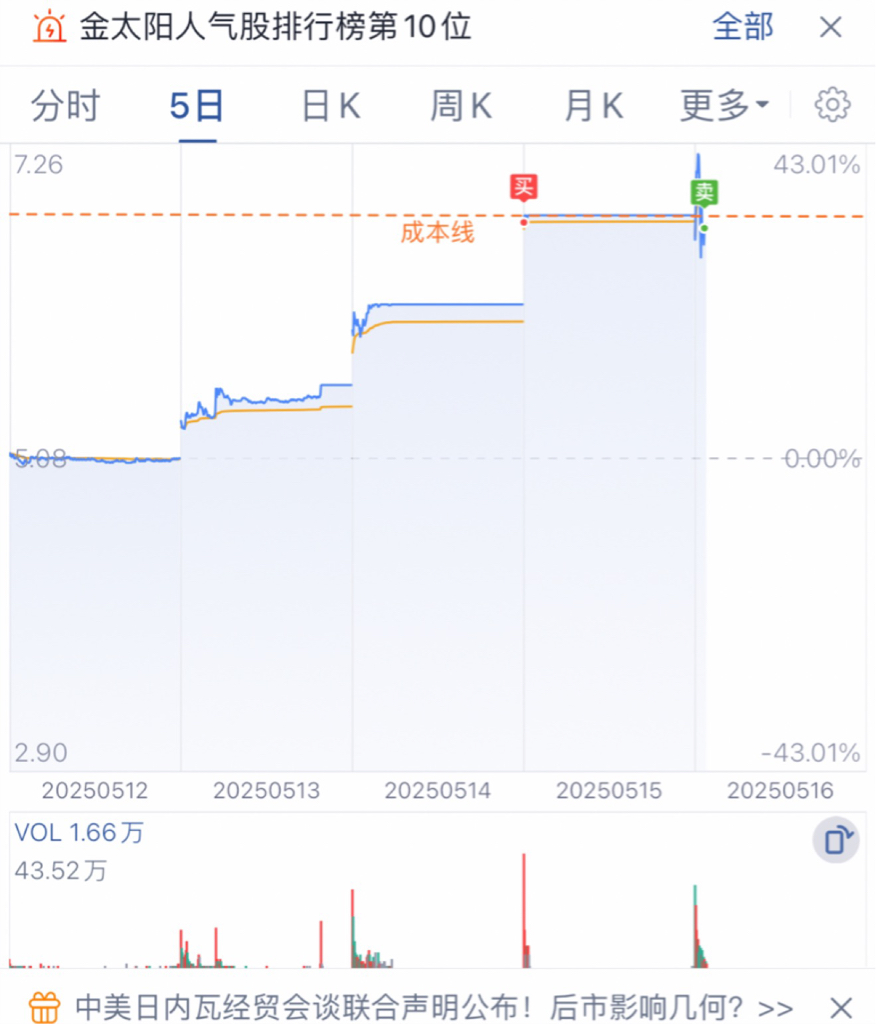Open chart settings gear icon

click(x=832, y=104)
